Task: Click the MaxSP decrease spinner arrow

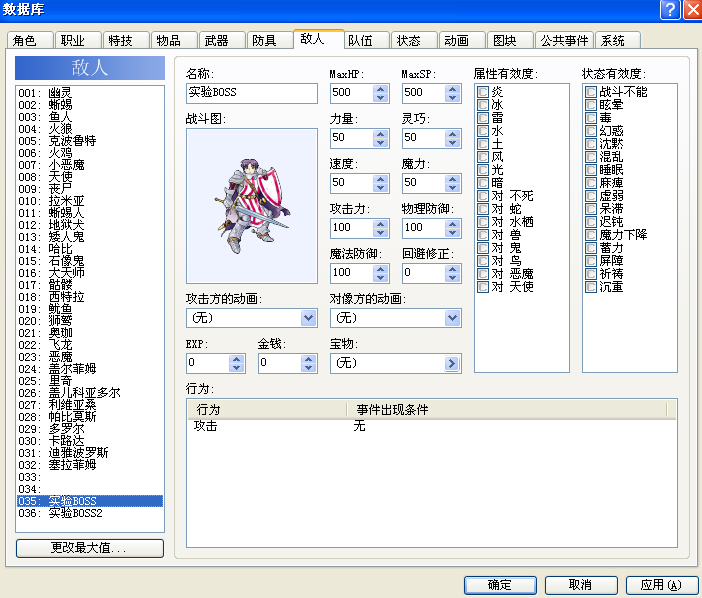Action: pyautogui.click(x=453, y=98)
